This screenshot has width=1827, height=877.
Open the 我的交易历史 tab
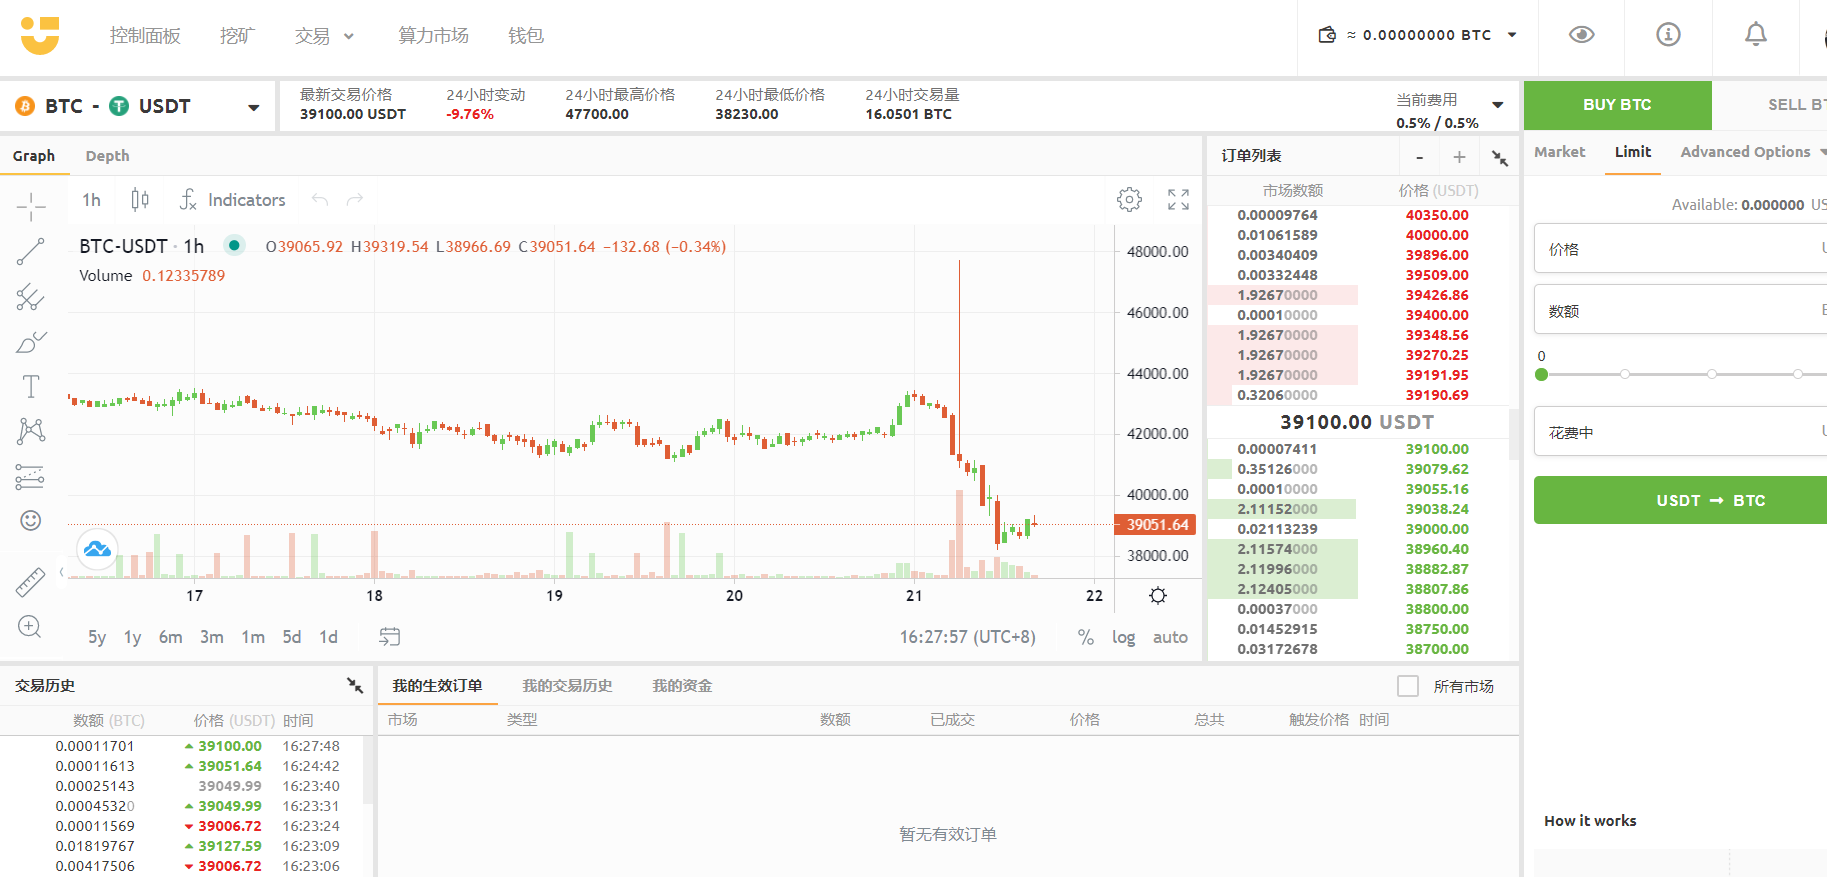pyautogui.click(x=567, y=686)
